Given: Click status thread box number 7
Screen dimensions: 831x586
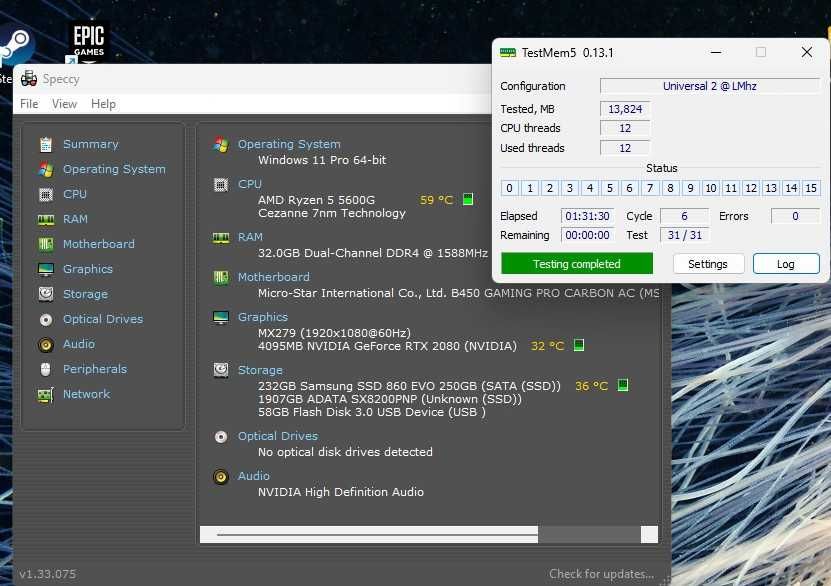Looking at the screenshot, I should pyautogui.click(x=650, y=188).
